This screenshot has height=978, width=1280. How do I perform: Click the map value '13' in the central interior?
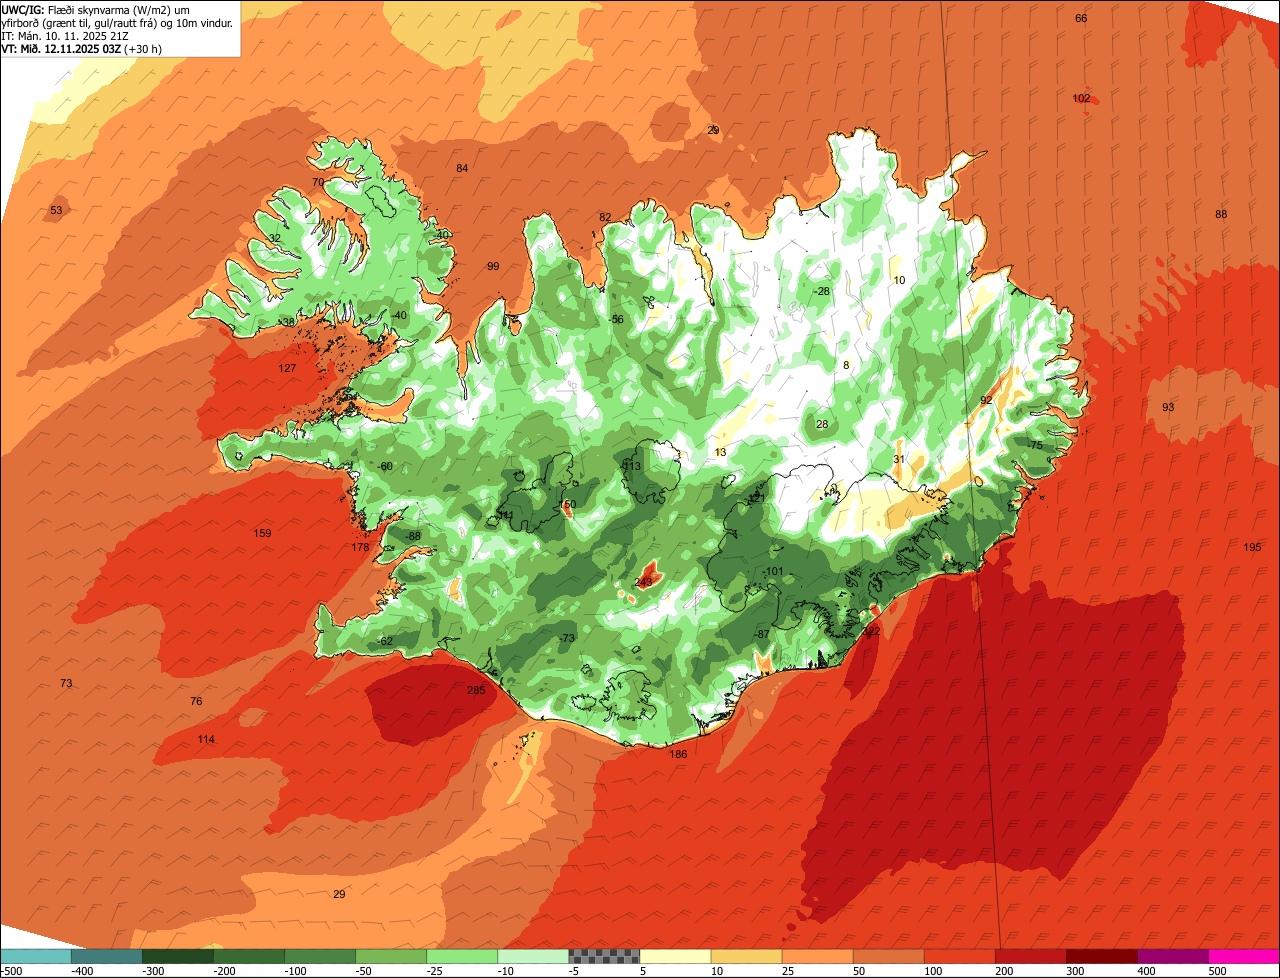click(721, 452)
